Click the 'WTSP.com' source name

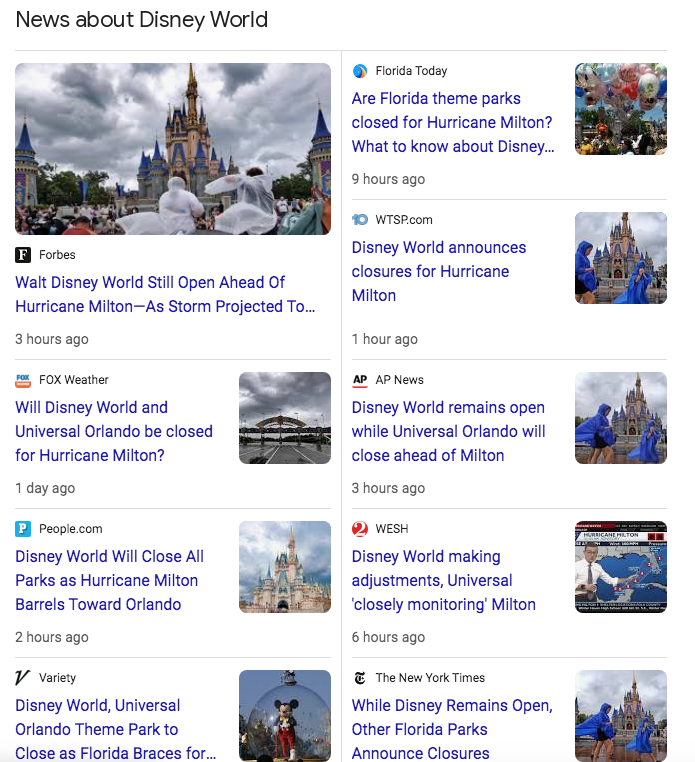coord(404,220)
